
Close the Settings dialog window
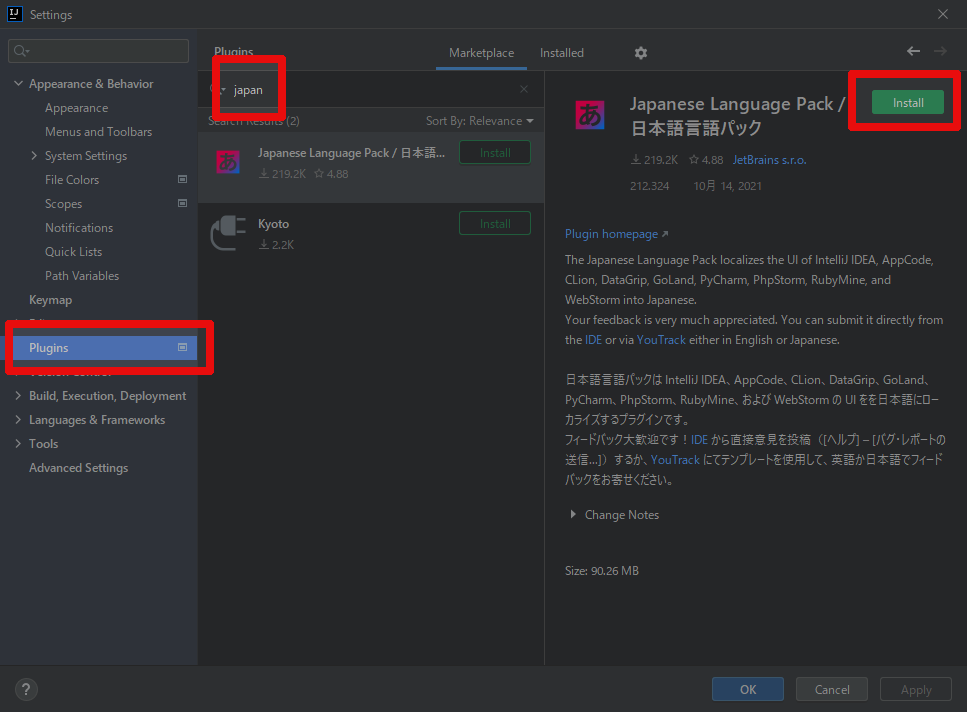943,14
